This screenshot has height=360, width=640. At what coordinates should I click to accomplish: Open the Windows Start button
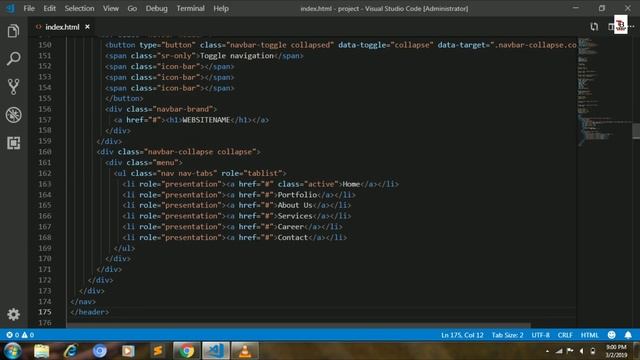point(13,351)
